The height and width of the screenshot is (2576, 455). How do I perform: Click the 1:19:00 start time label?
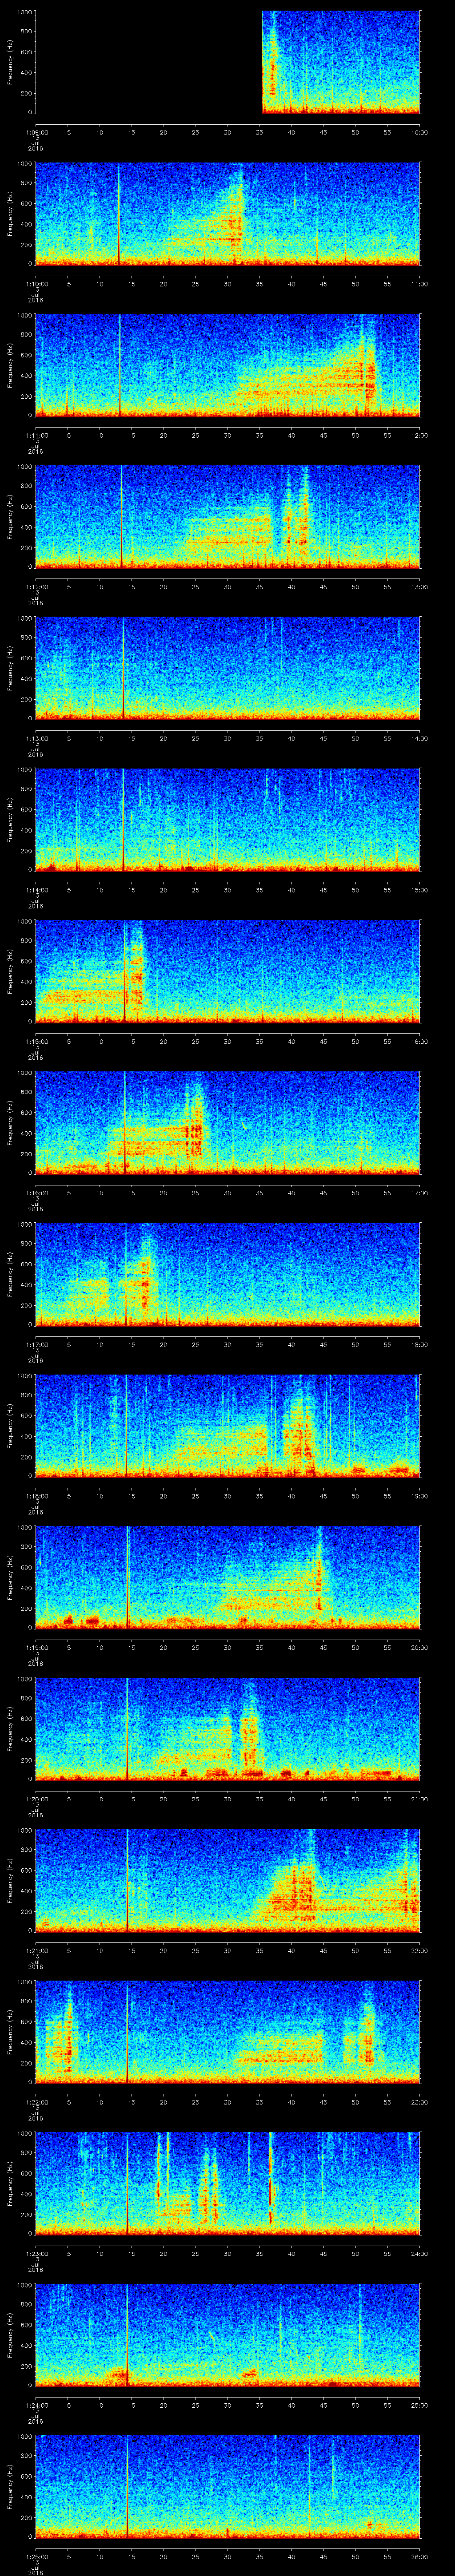click(37, 1647)
